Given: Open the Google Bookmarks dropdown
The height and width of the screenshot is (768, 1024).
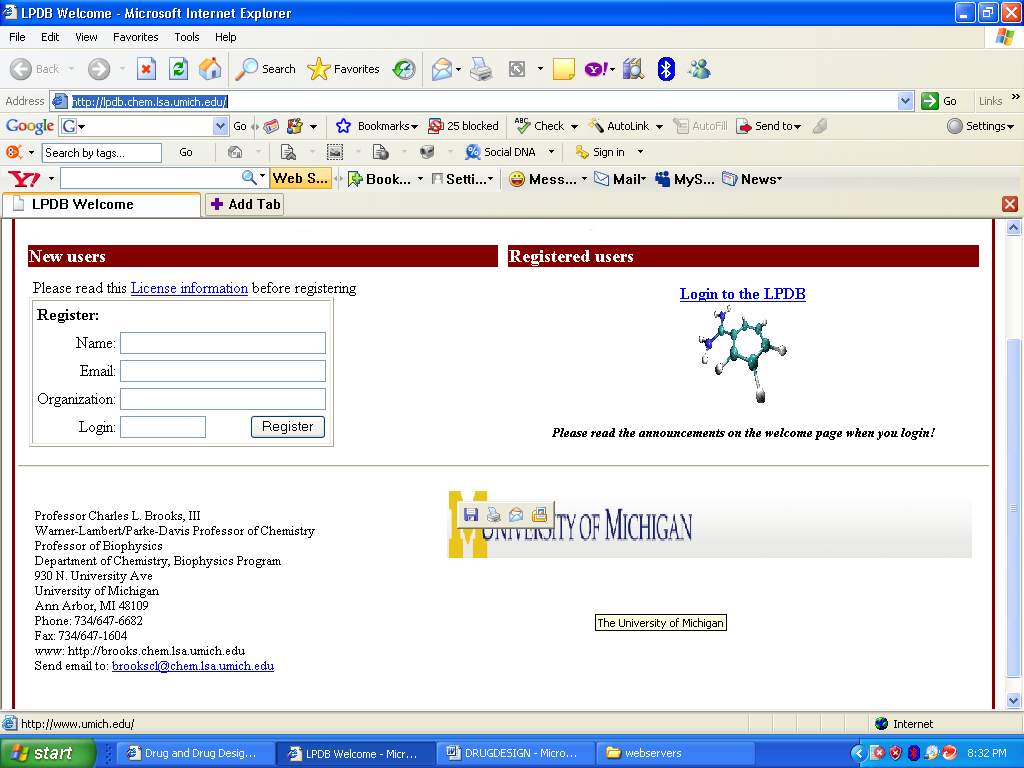Looking at the screenshot, I should (377, 126).
